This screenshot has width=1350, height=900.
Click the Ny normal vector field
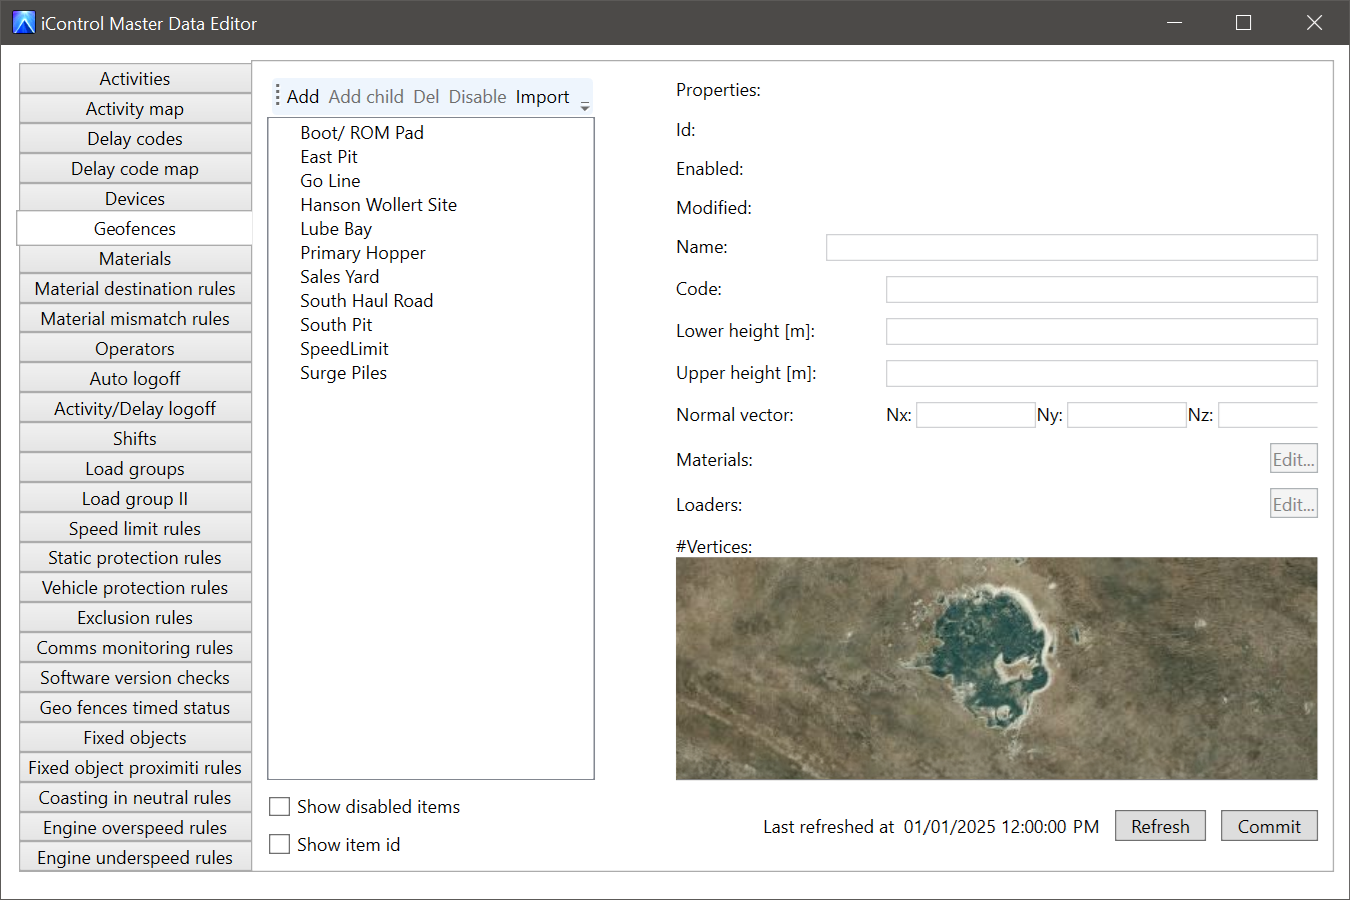[1127, 415]
